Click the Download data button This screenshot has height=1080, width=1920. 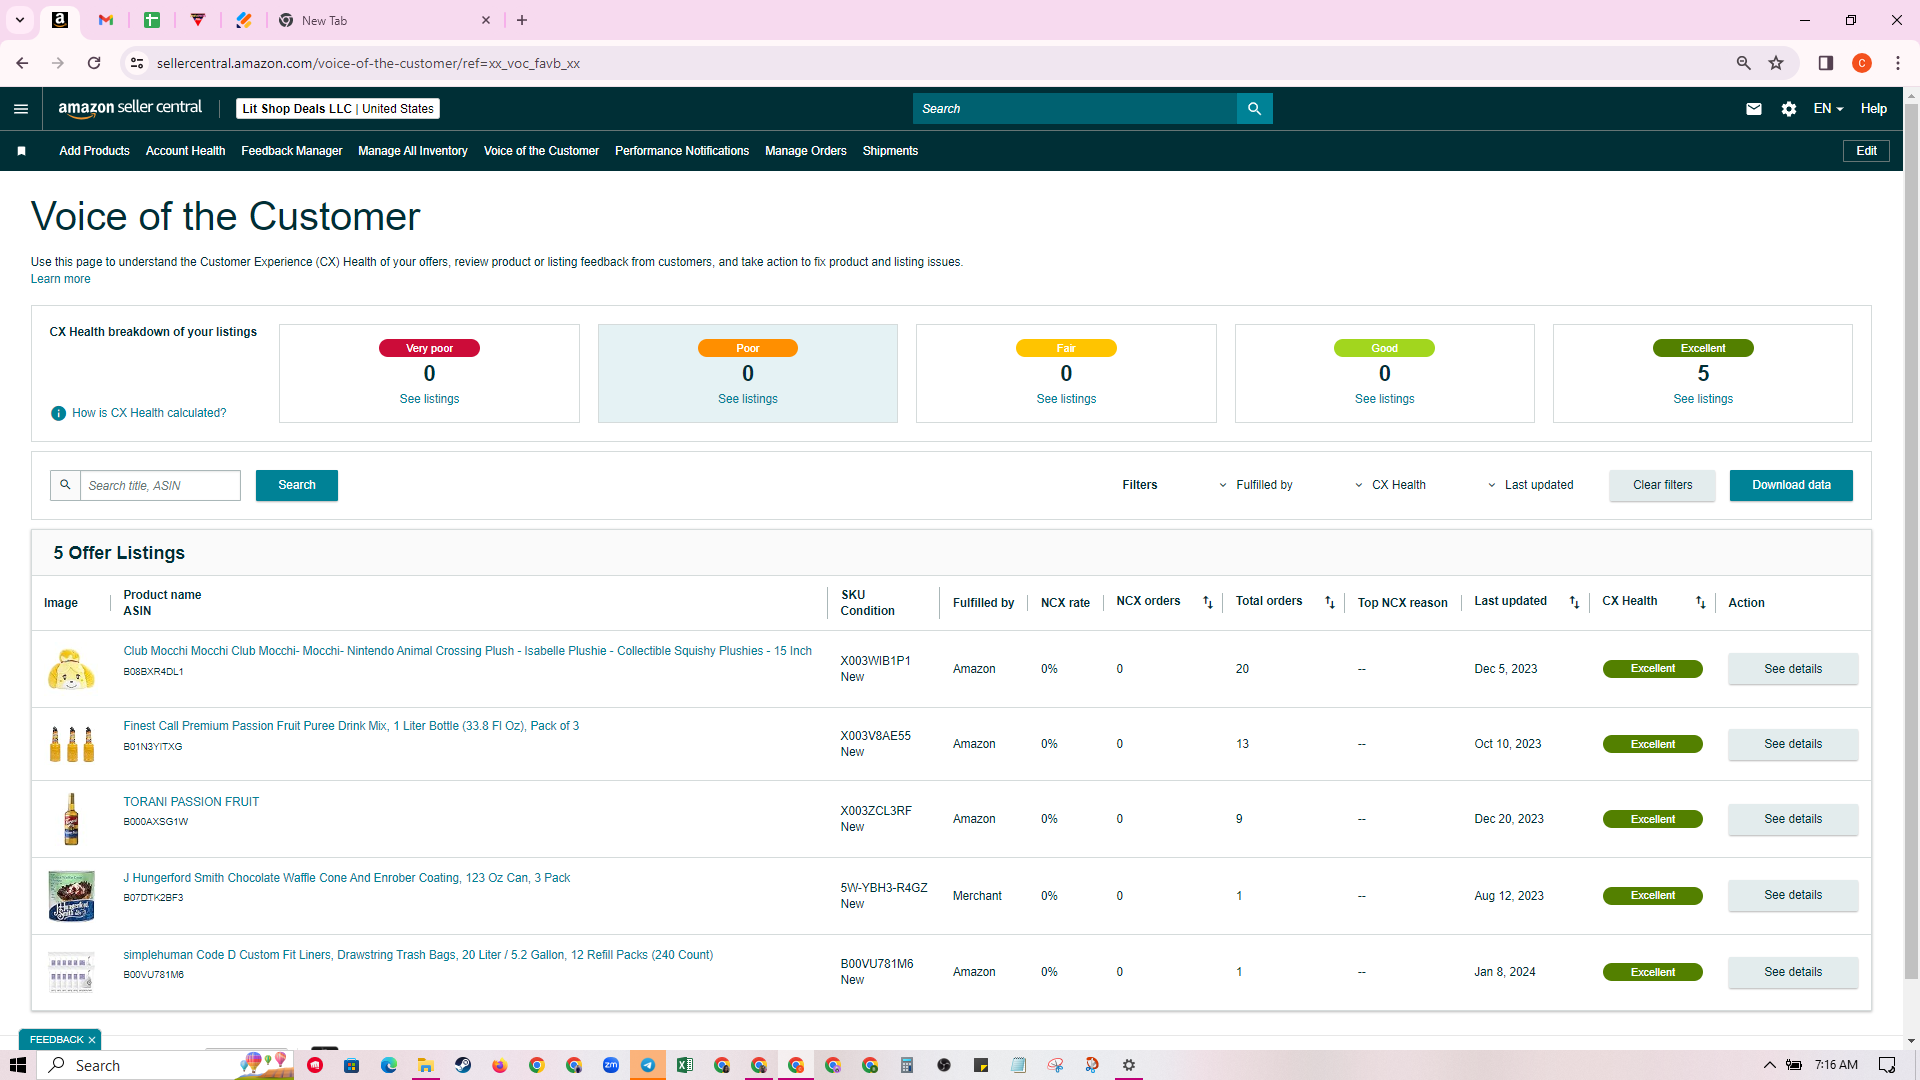pyautogui.click(x=1791, y=485)
